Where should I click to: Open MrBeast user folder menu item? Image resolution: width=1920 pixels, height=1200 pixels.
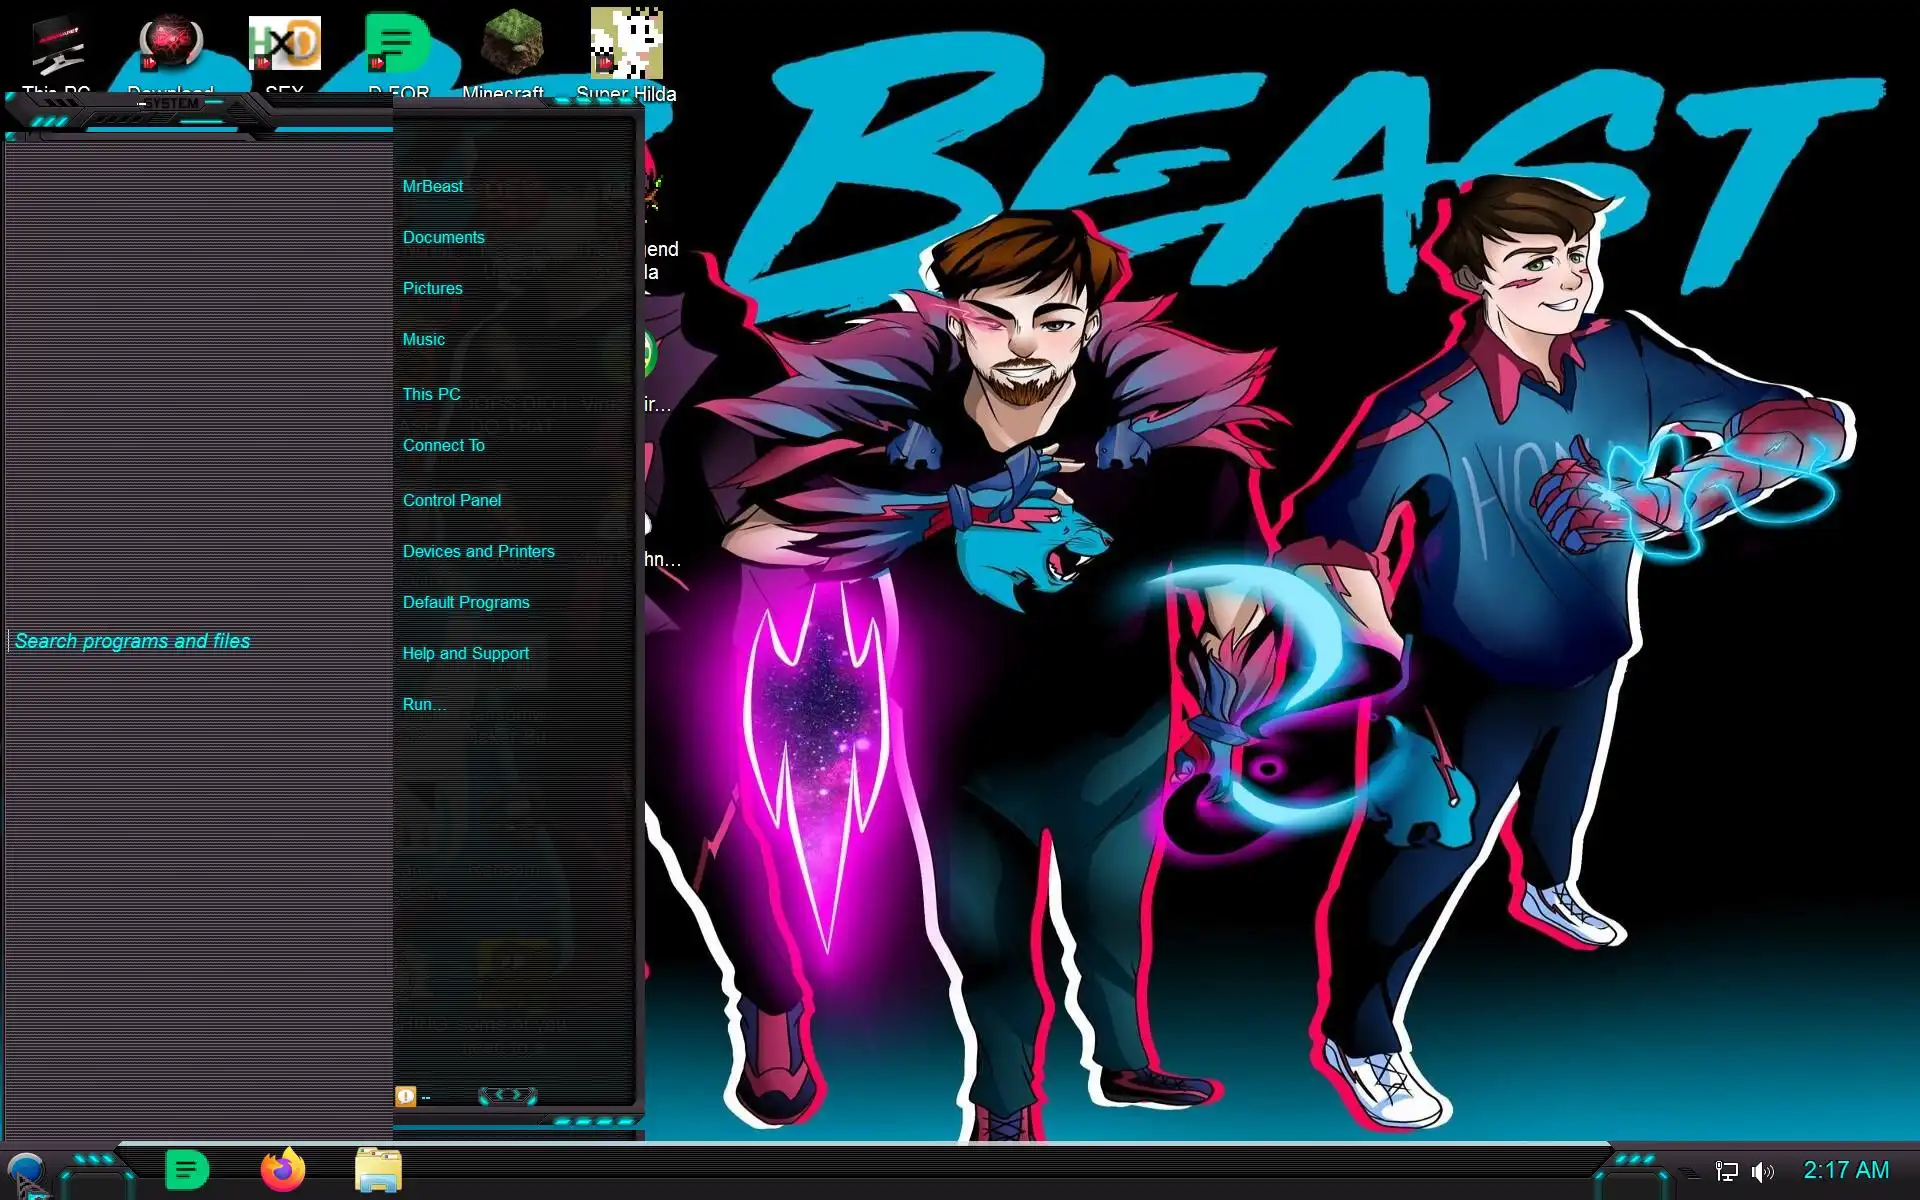[x=432, y=186]
